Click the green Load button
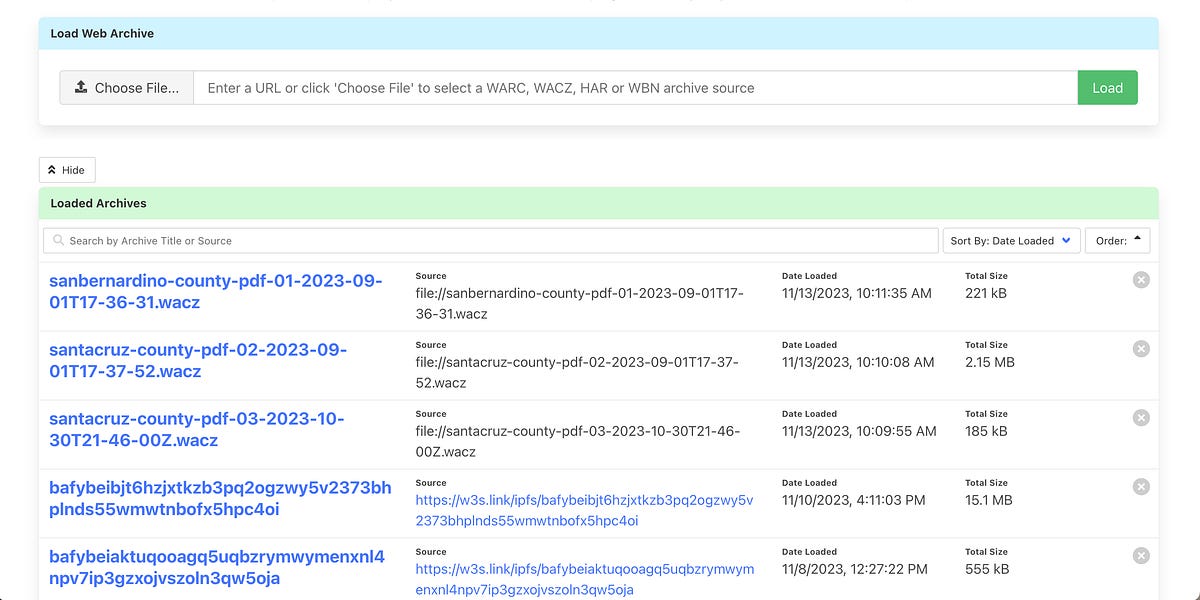 (x=1107, y=87)
